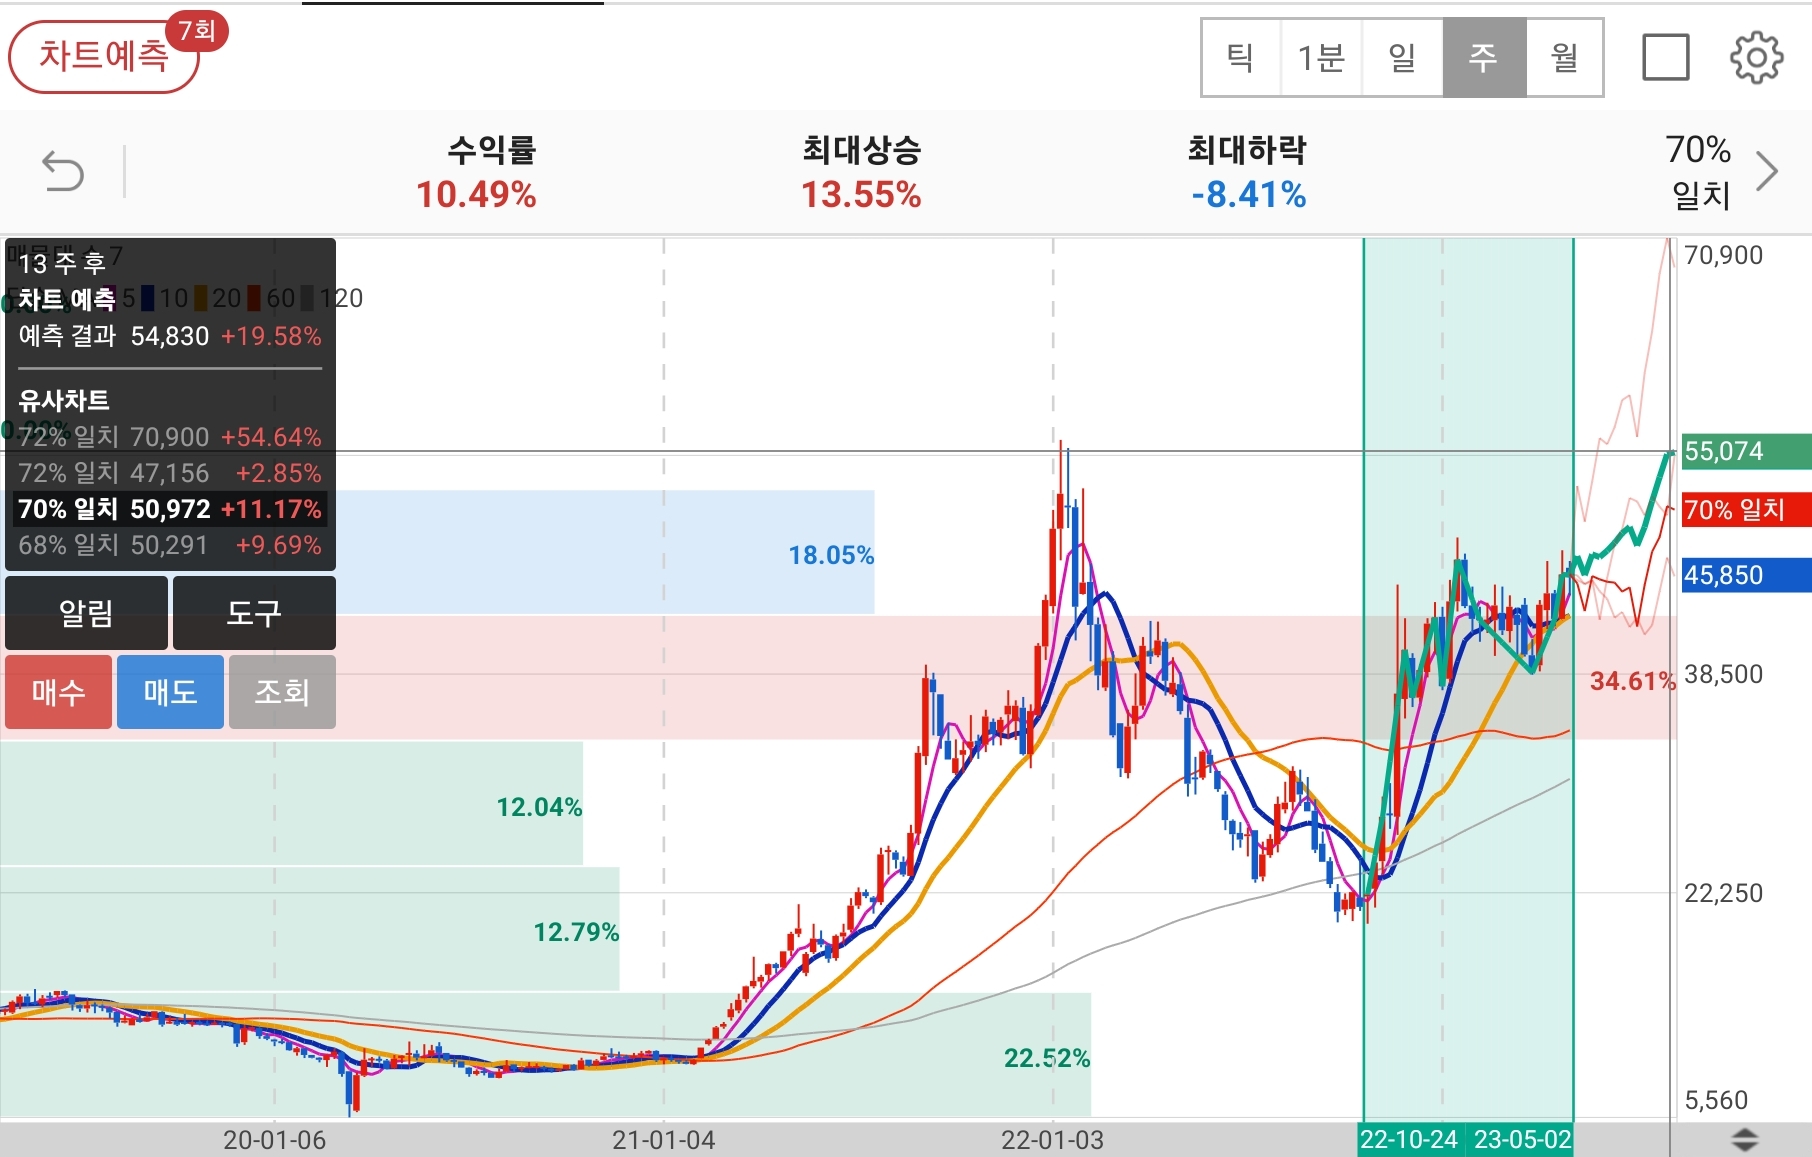The height and width of the screenshot is (1157, 1812).
Task: Tap the 70% 일치 header label
Action: pyautogui.click(x=1699, y=171)
